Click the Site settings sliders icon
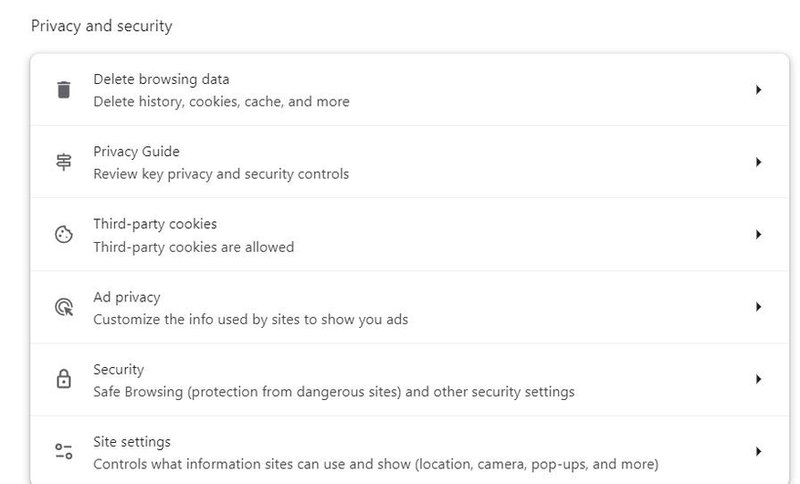The image size is (800, 484). 64,451
